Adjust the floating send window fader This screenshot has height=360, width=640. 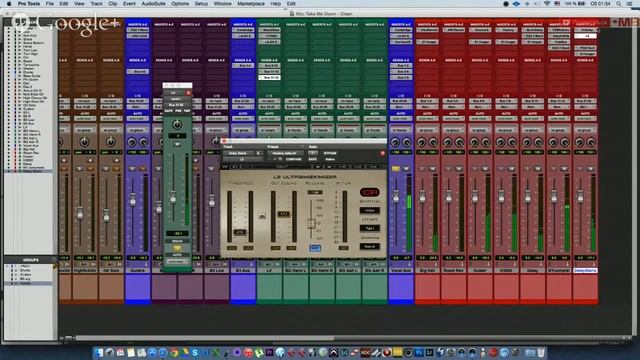(x=173, y=199)
